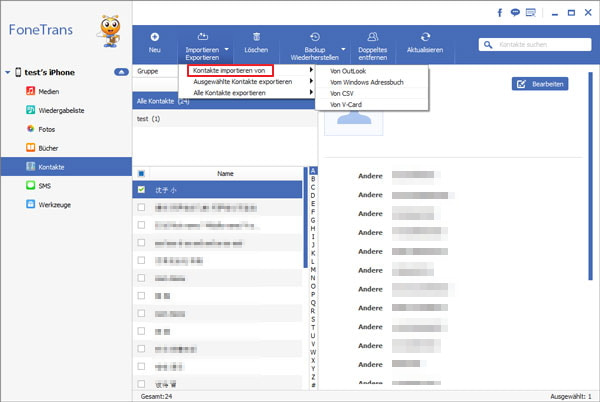Jump to letter M in alphabet index
Image resolution: width=600 pixels, height=402 pixels.
314,270
